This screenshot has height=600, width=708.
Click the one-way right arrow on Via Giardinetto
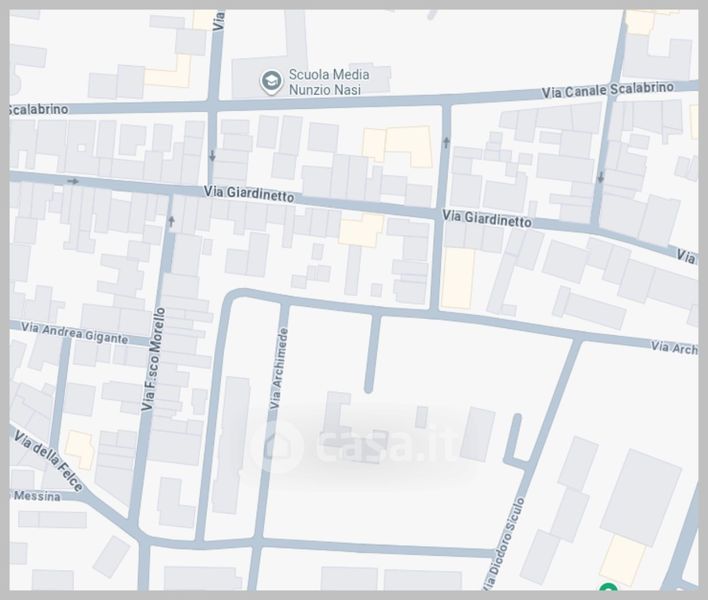pos(73,181)
